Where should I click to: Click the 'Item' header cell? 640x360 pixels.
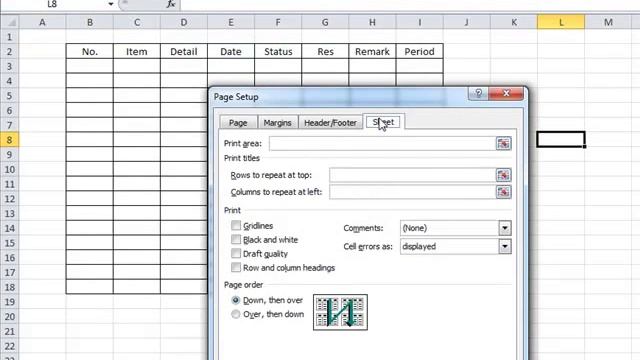(x=137, y=51)
